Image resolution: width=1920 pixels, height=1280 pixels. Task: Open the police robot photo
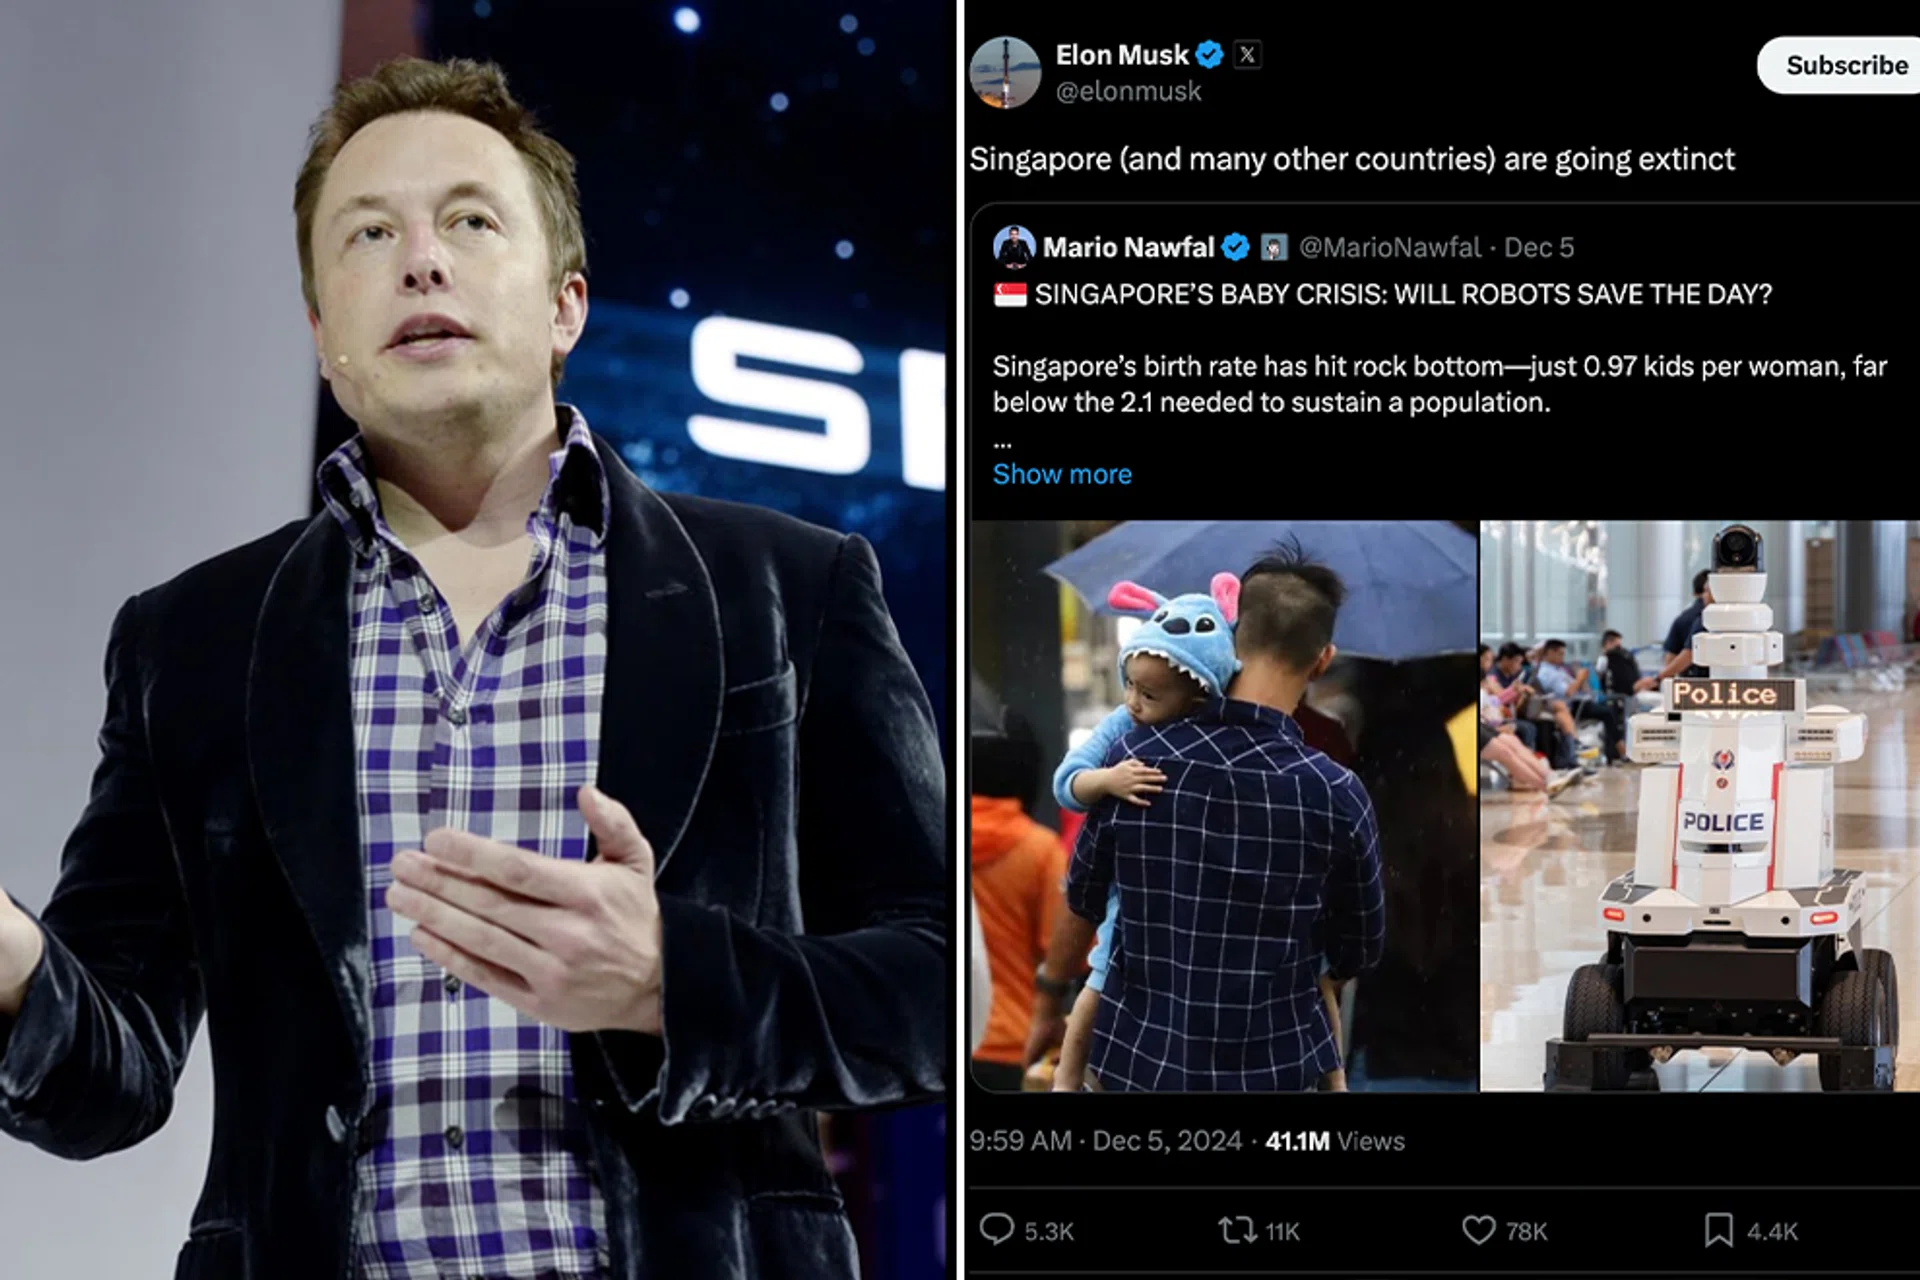[1700, 806]
